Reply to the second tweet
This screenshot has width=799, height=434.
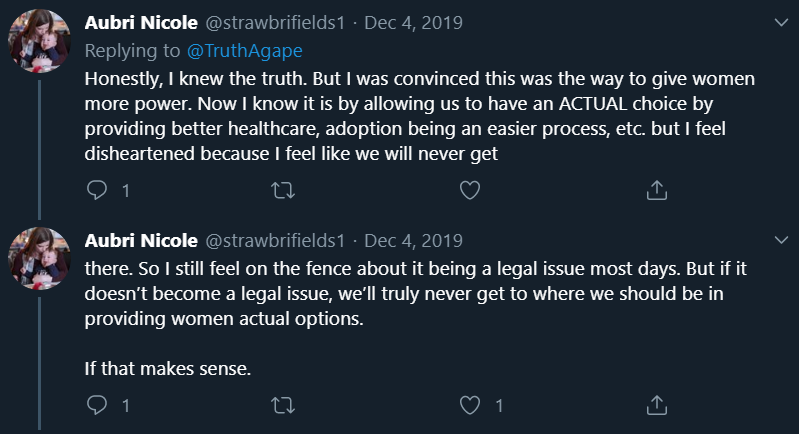[x=97, y=405]
